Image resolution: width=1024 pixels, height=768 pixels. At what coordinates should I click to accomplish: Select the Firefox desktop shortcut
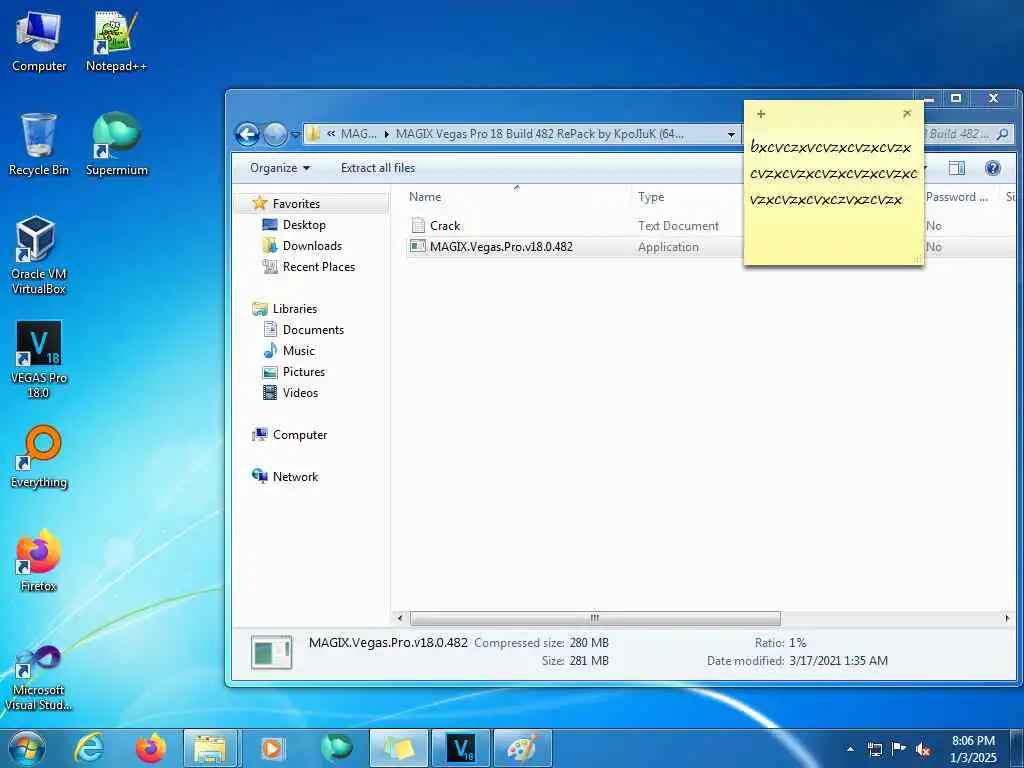click(39, 560)
